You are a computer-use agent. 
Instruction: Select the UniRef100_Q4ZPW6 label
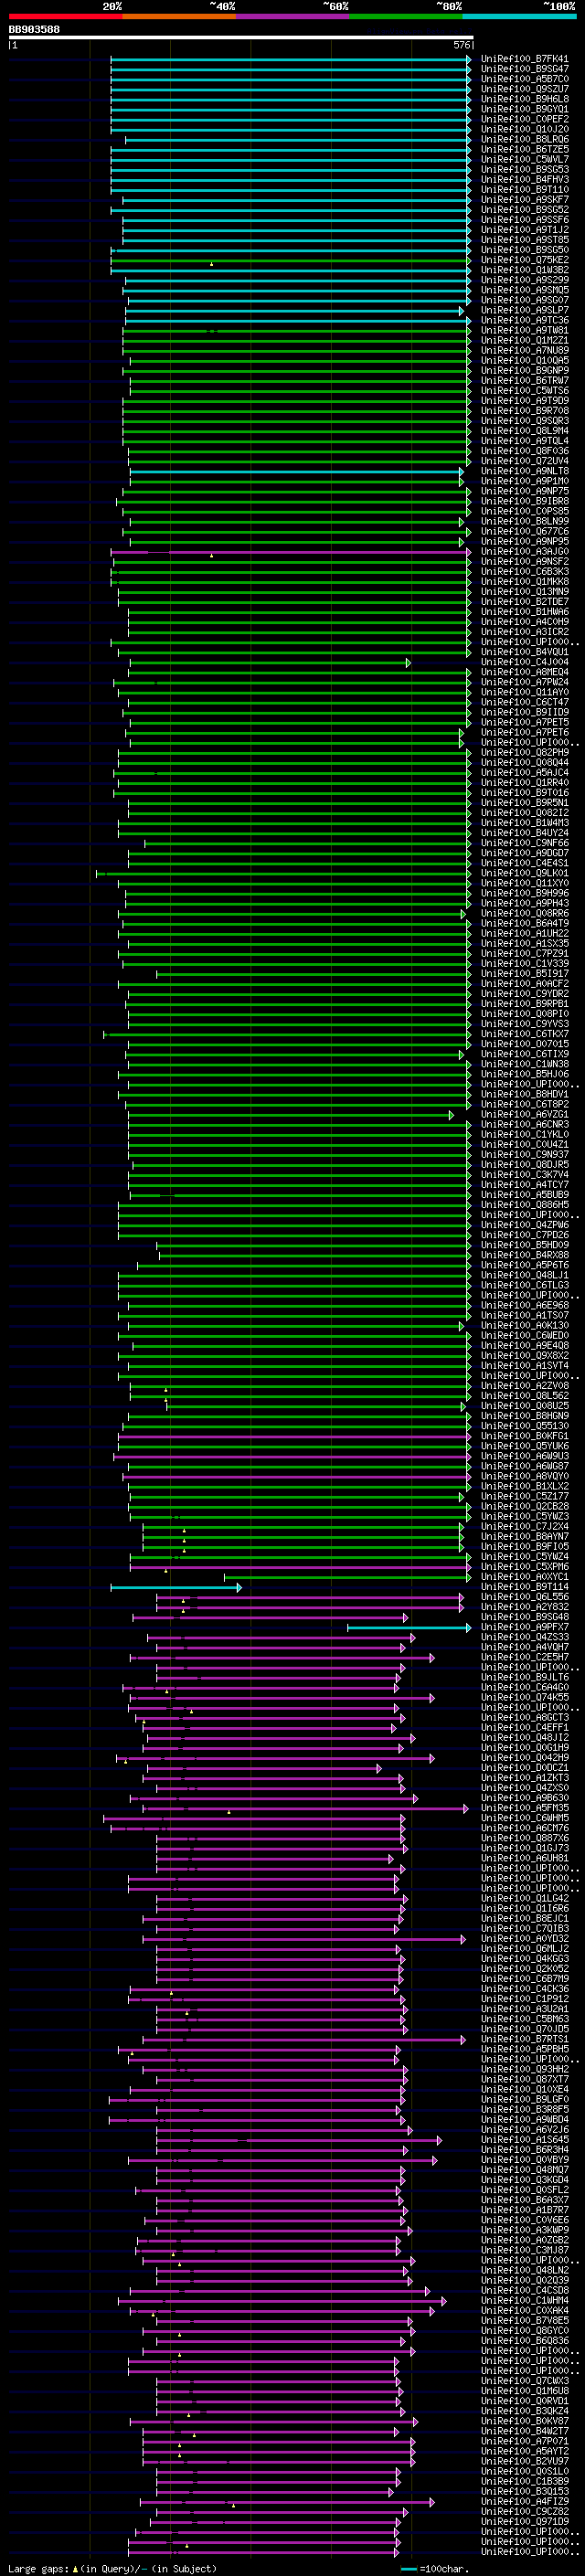(x=524, y=1225)
